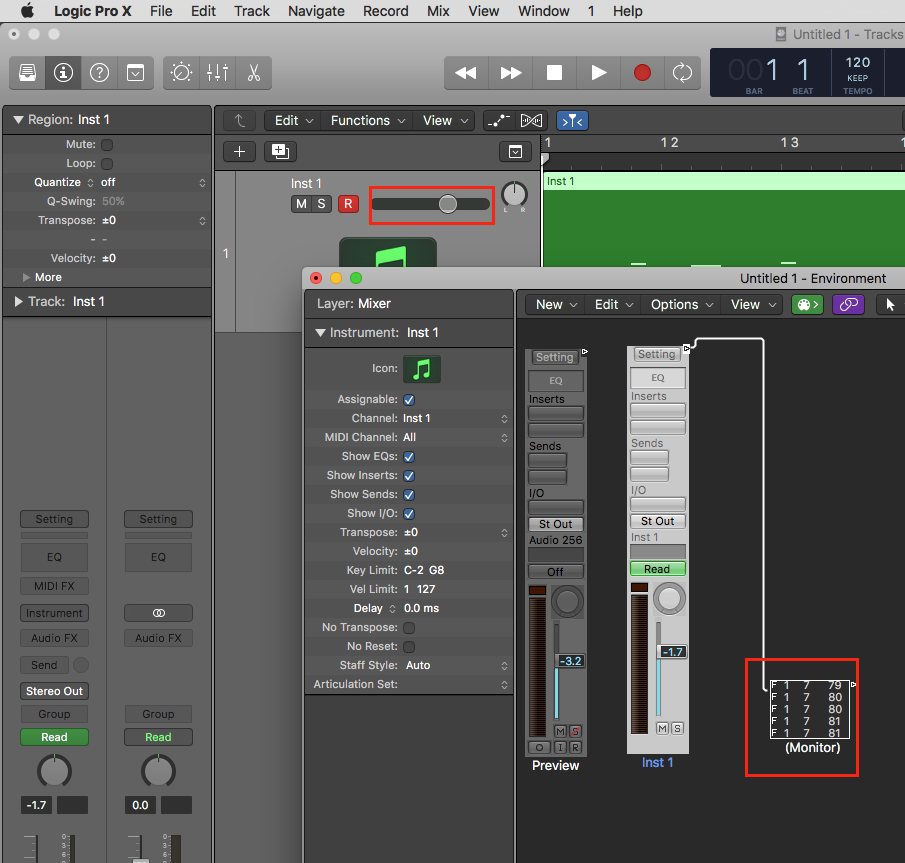The height and width of the screenshot is (863, 905).
Task: Toggle the Cycle loop button
Action: tap(682, 72)
